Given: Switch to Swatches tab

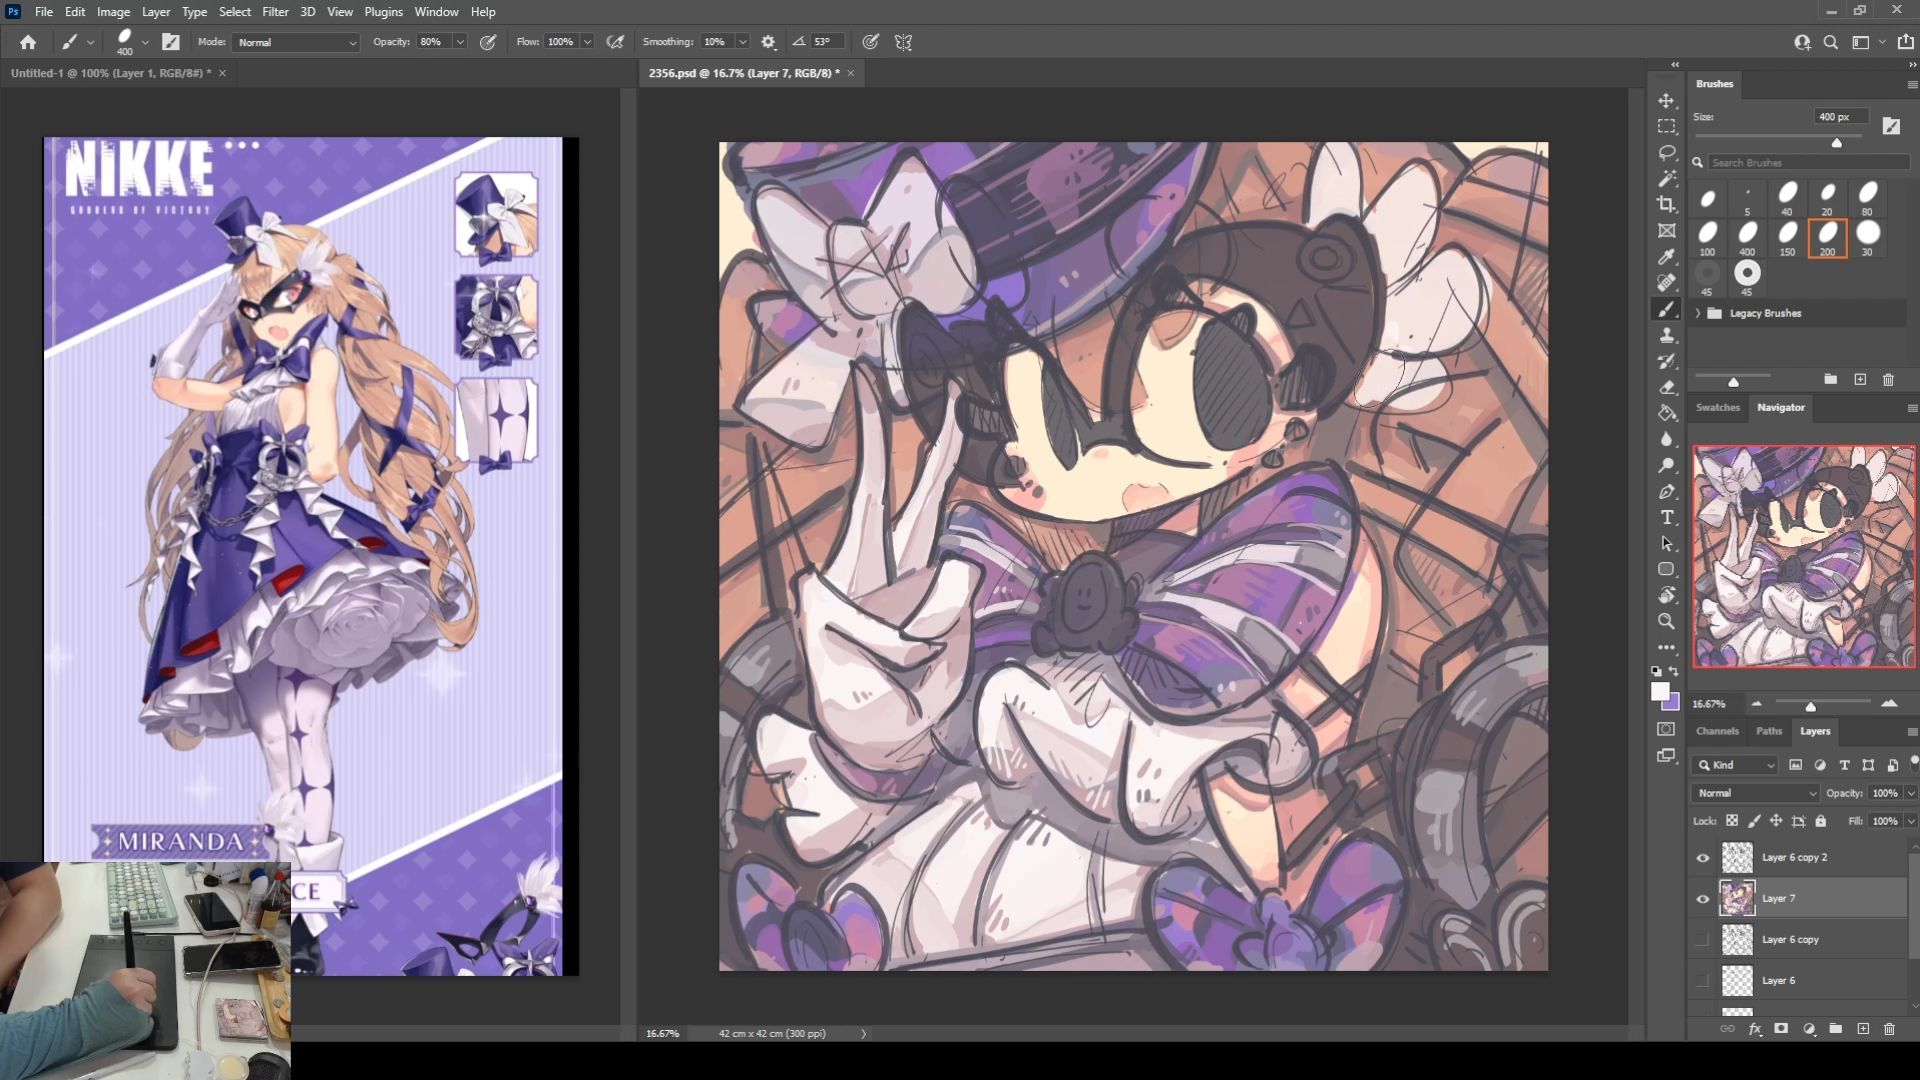Looking at the screenshot, I should (1717, 408).
